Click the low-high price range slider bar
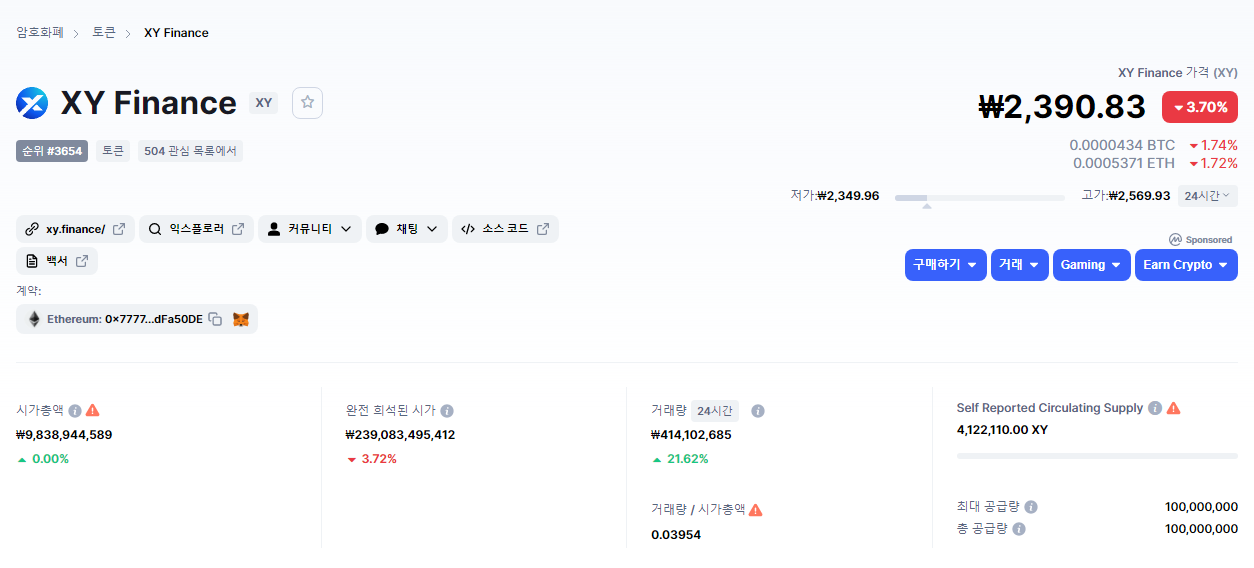This screenshot has height=568, width=1254. pyautogui.click(x=979, y=198)
